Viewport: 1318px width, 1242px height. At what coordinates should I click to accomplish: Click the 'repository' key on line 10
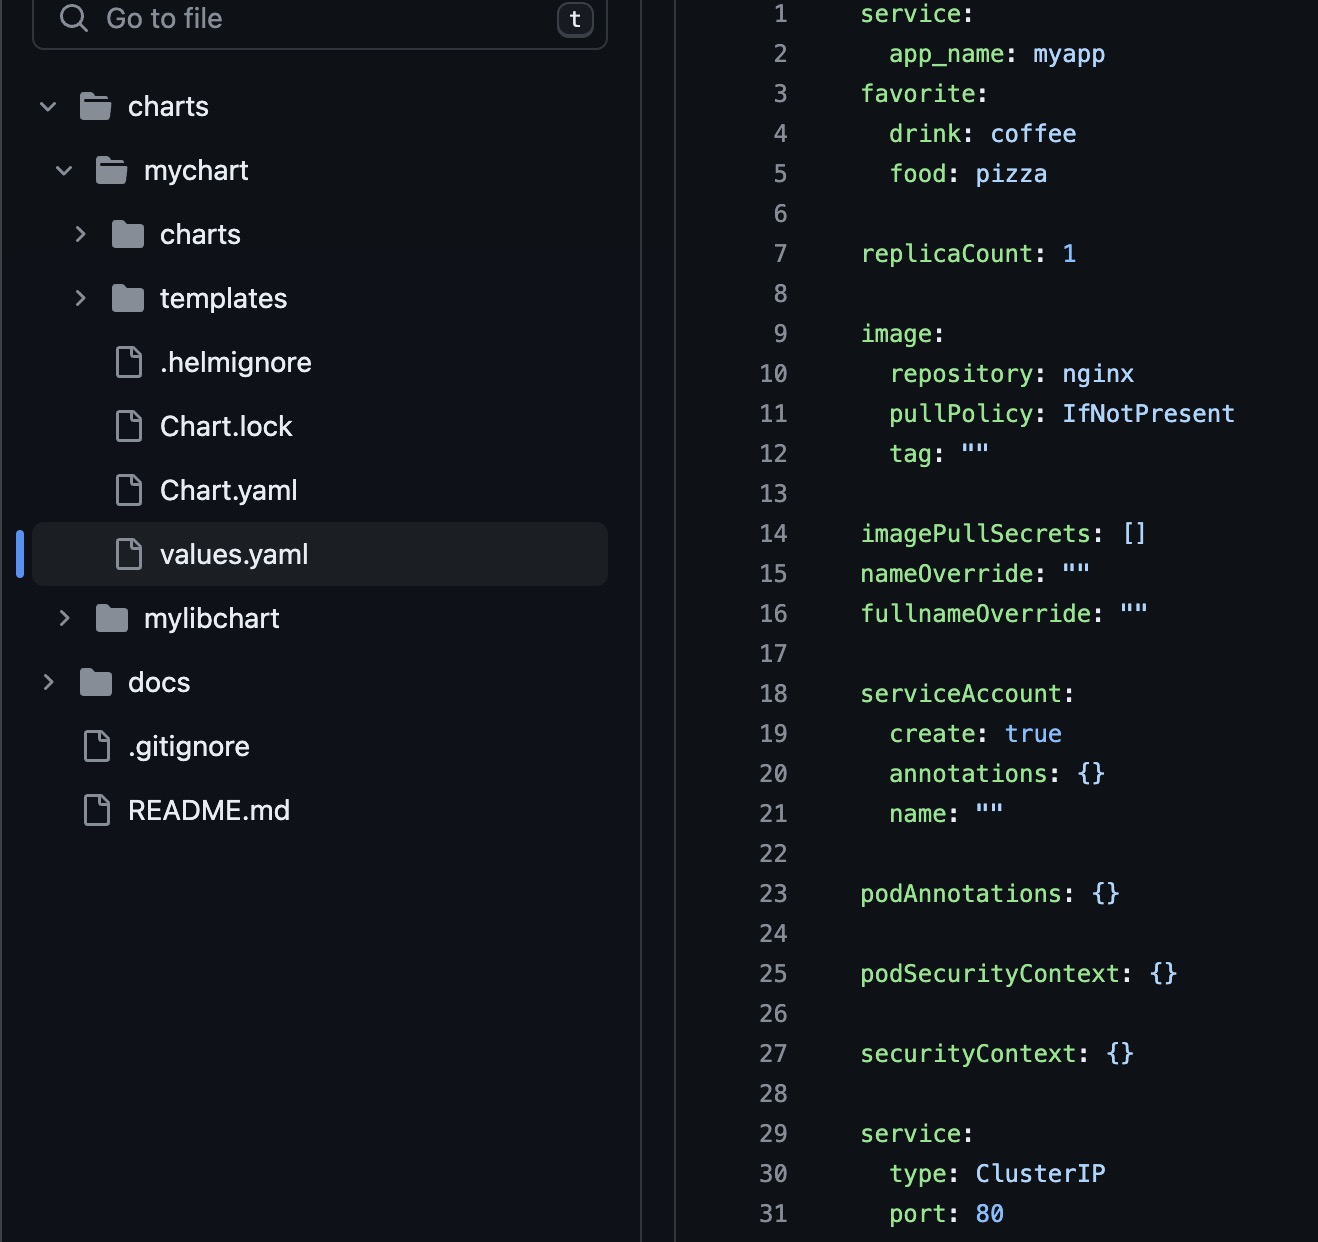point(961,375)
